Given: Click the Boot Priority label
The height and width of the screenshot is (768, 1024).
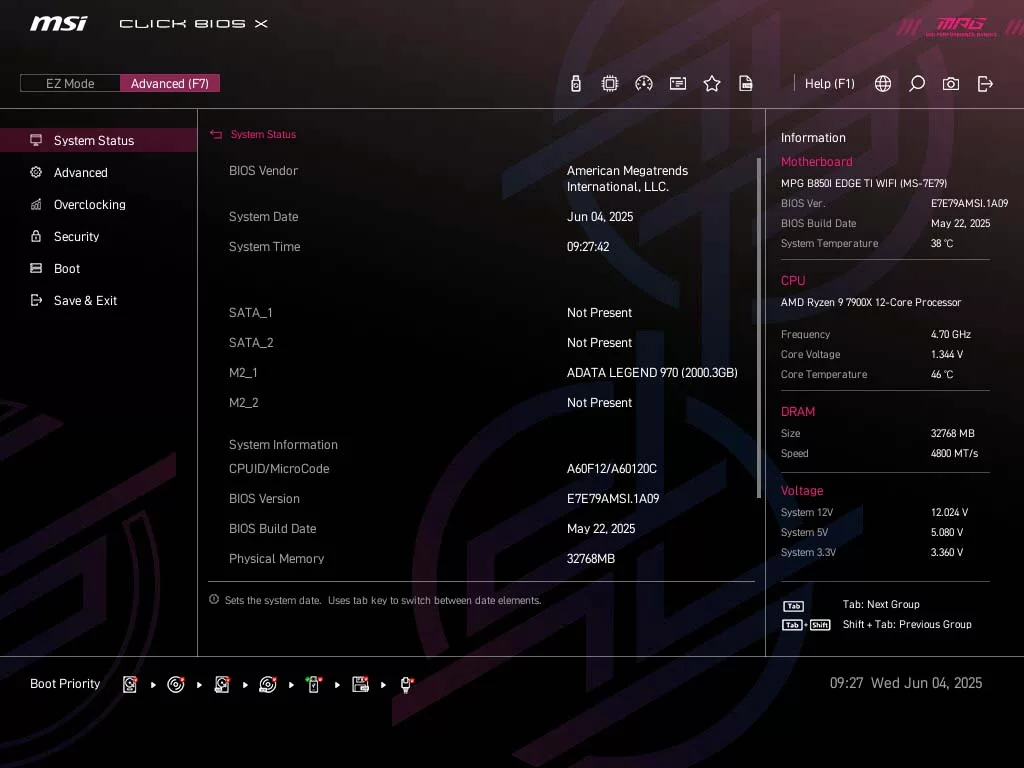Looking at the screenshot, I should point(65,684).
